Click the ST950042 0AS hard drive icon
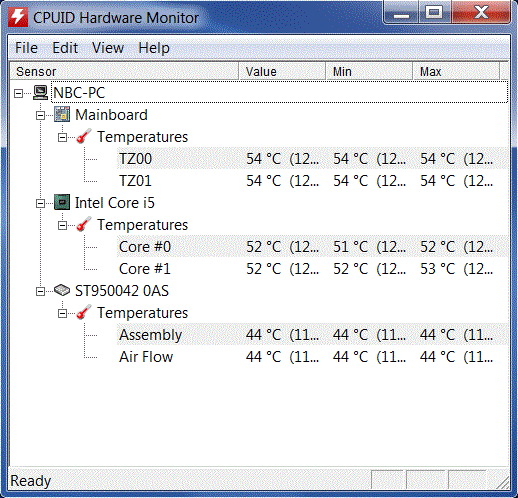 click(x=62, y=291)
